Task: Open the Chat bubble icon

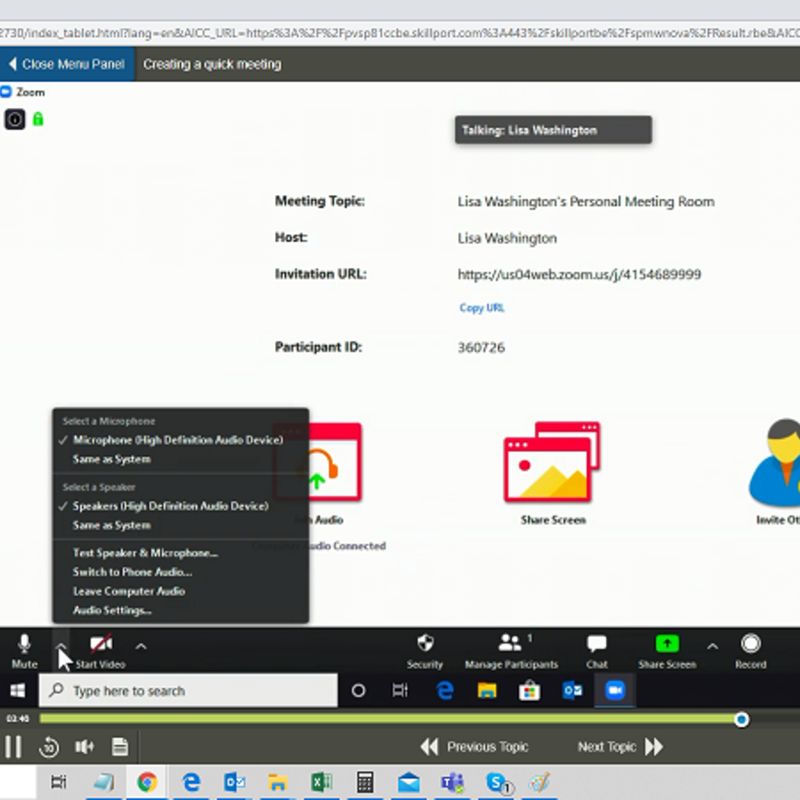Action: pos(596,644)
